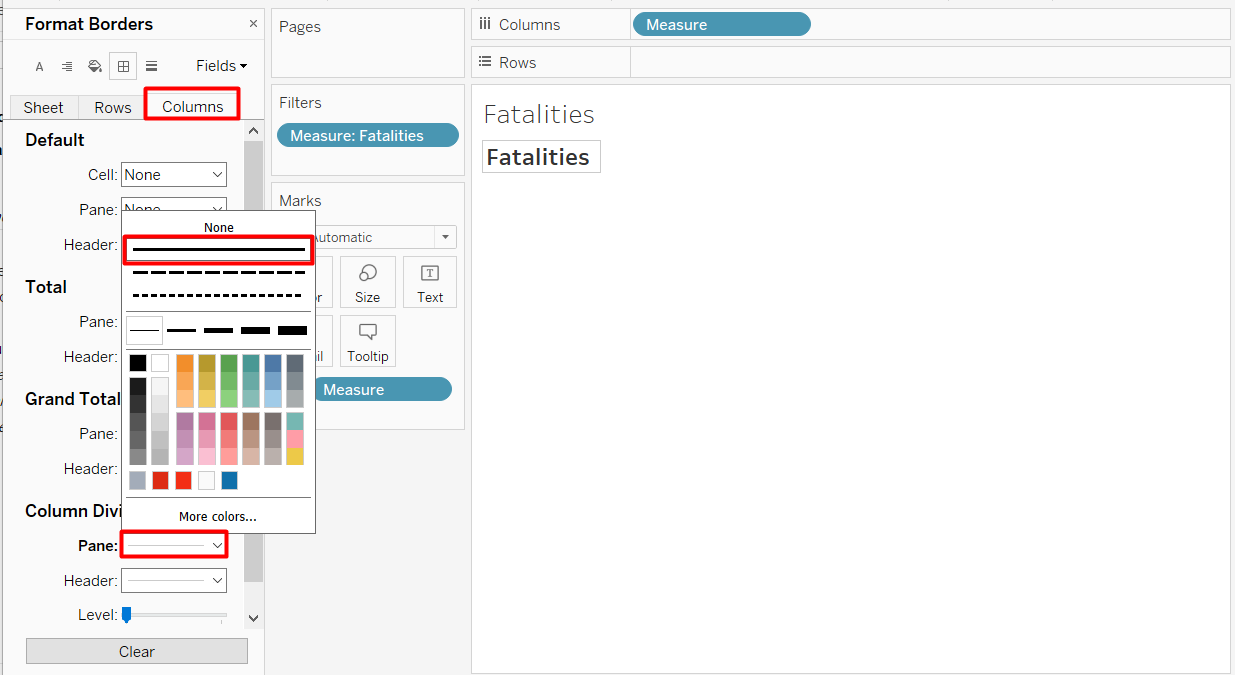This screenshot has height=675, width=1235.
Task: Click the Size button in Marks card
Action: tap(367, 282)
